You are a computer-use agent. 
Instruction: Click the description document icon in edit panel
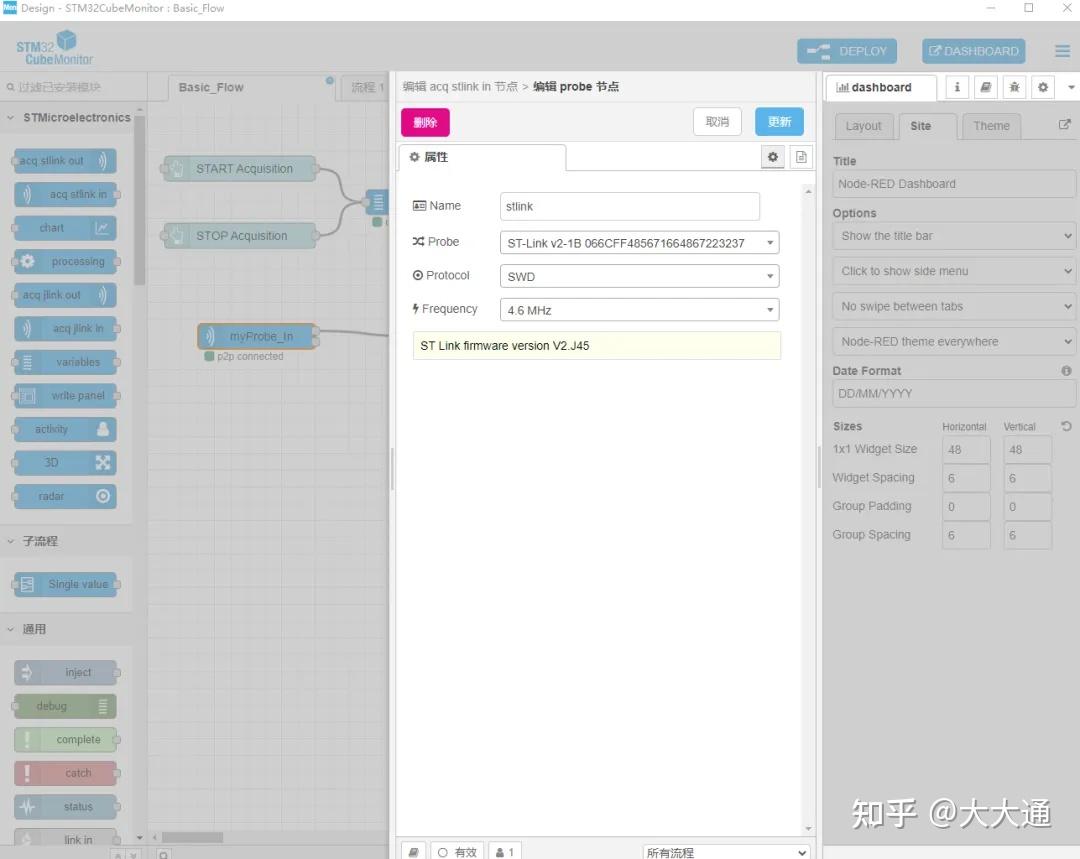[800, 157]
